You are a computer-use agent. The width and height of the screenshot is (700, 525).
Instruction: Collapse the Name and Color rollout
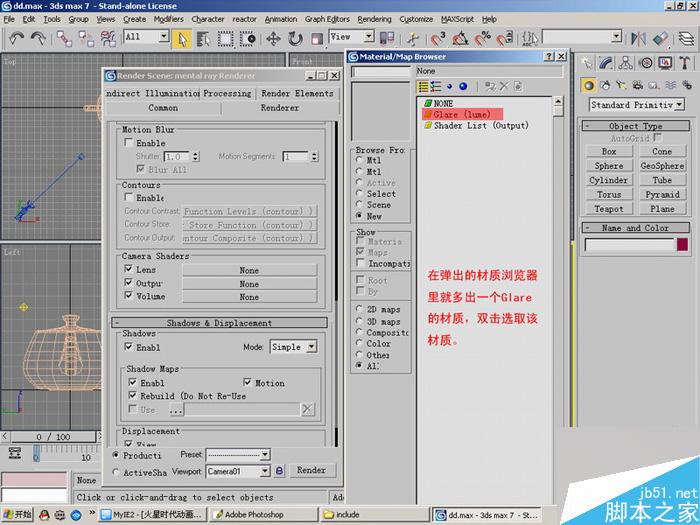(636, 228)
